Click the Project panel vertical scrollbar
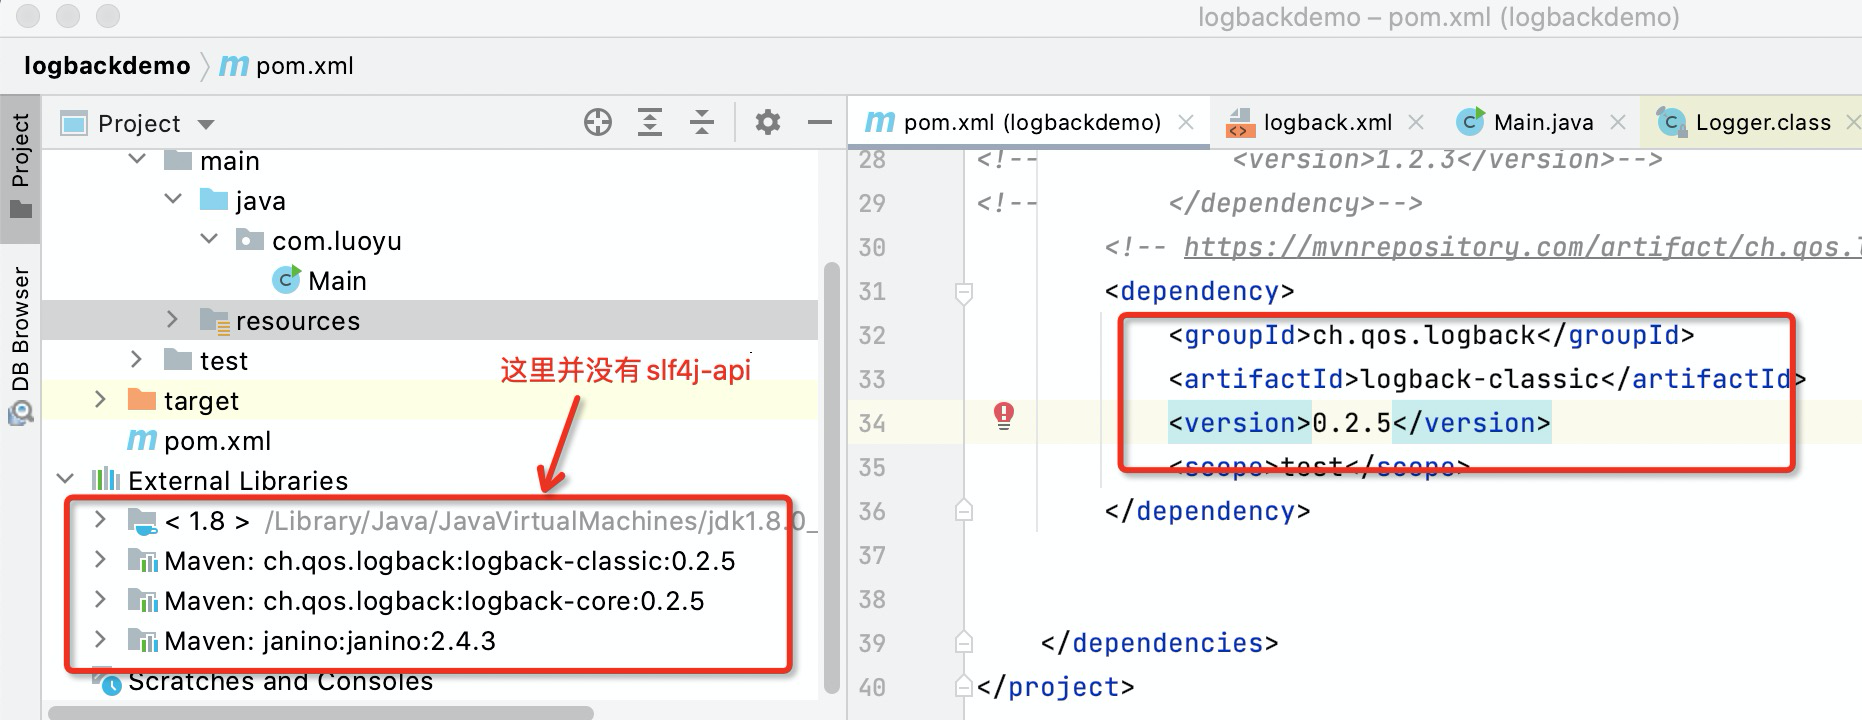 831,478
